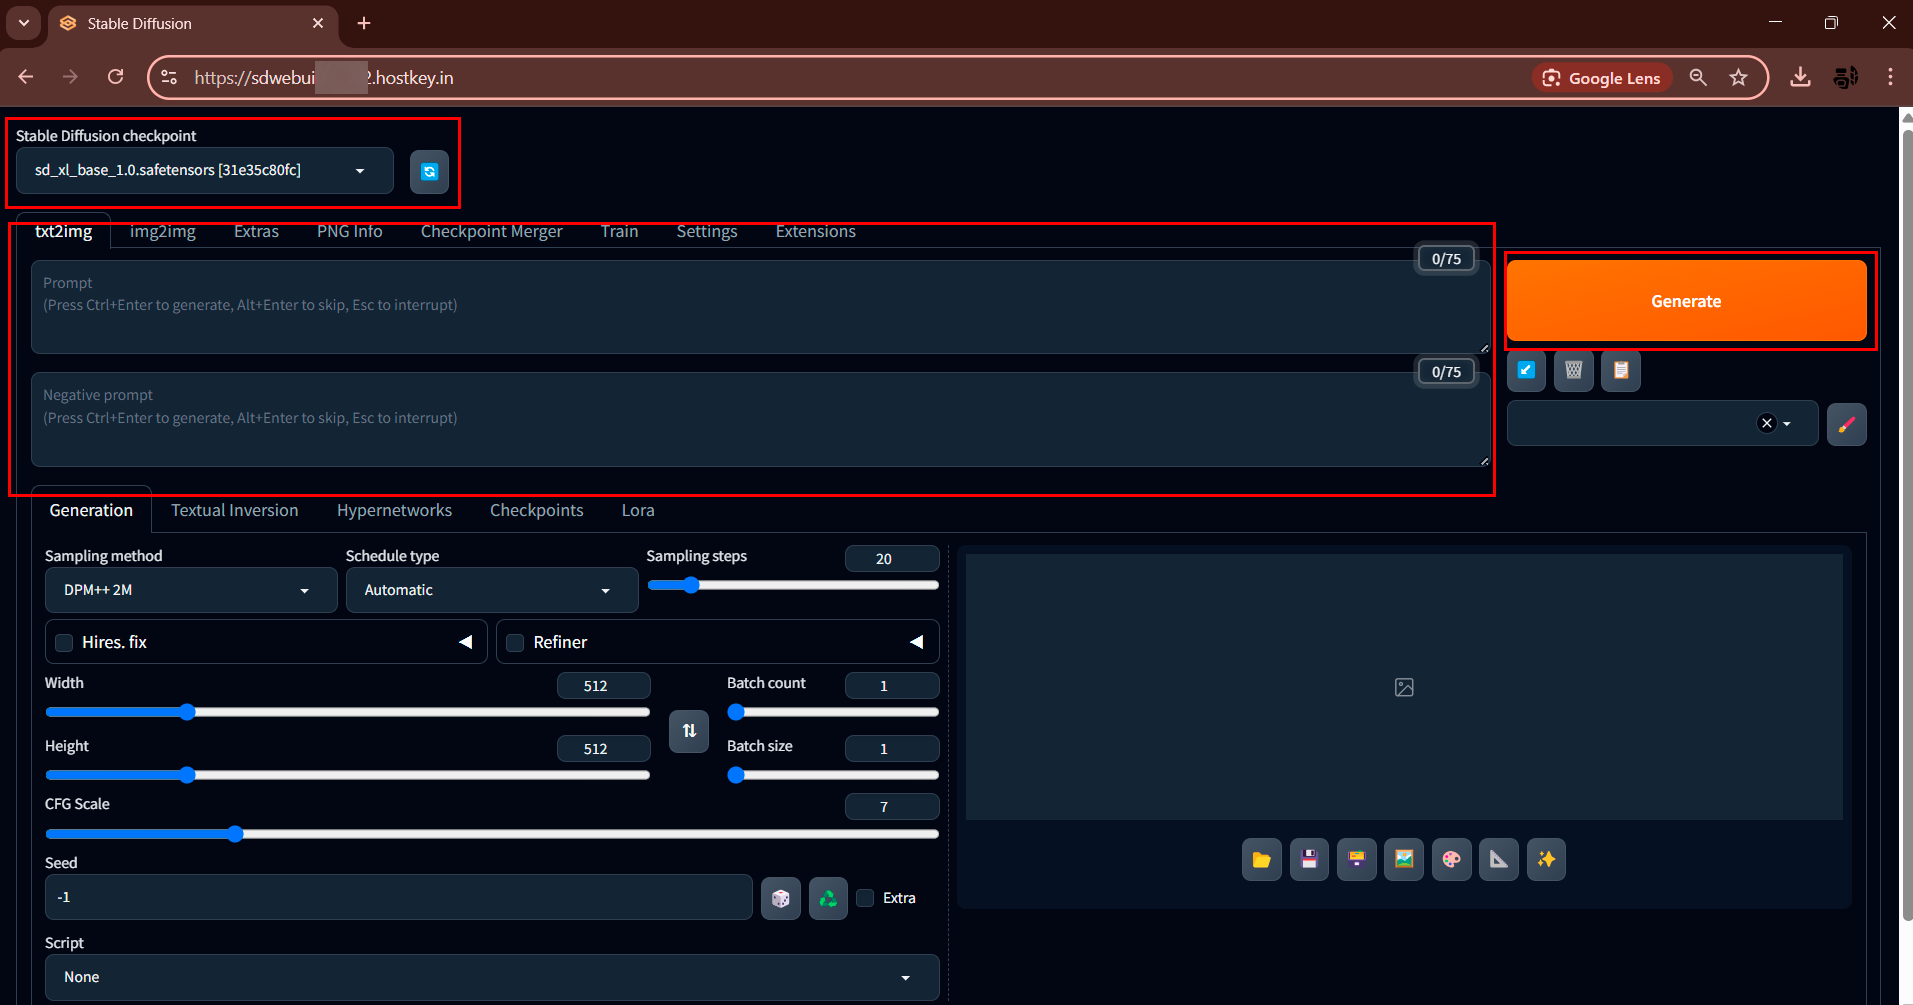Click the paintbrush edit styles icon
This screenshot has height=1005, width=1913.
(x=1846, y=424)
